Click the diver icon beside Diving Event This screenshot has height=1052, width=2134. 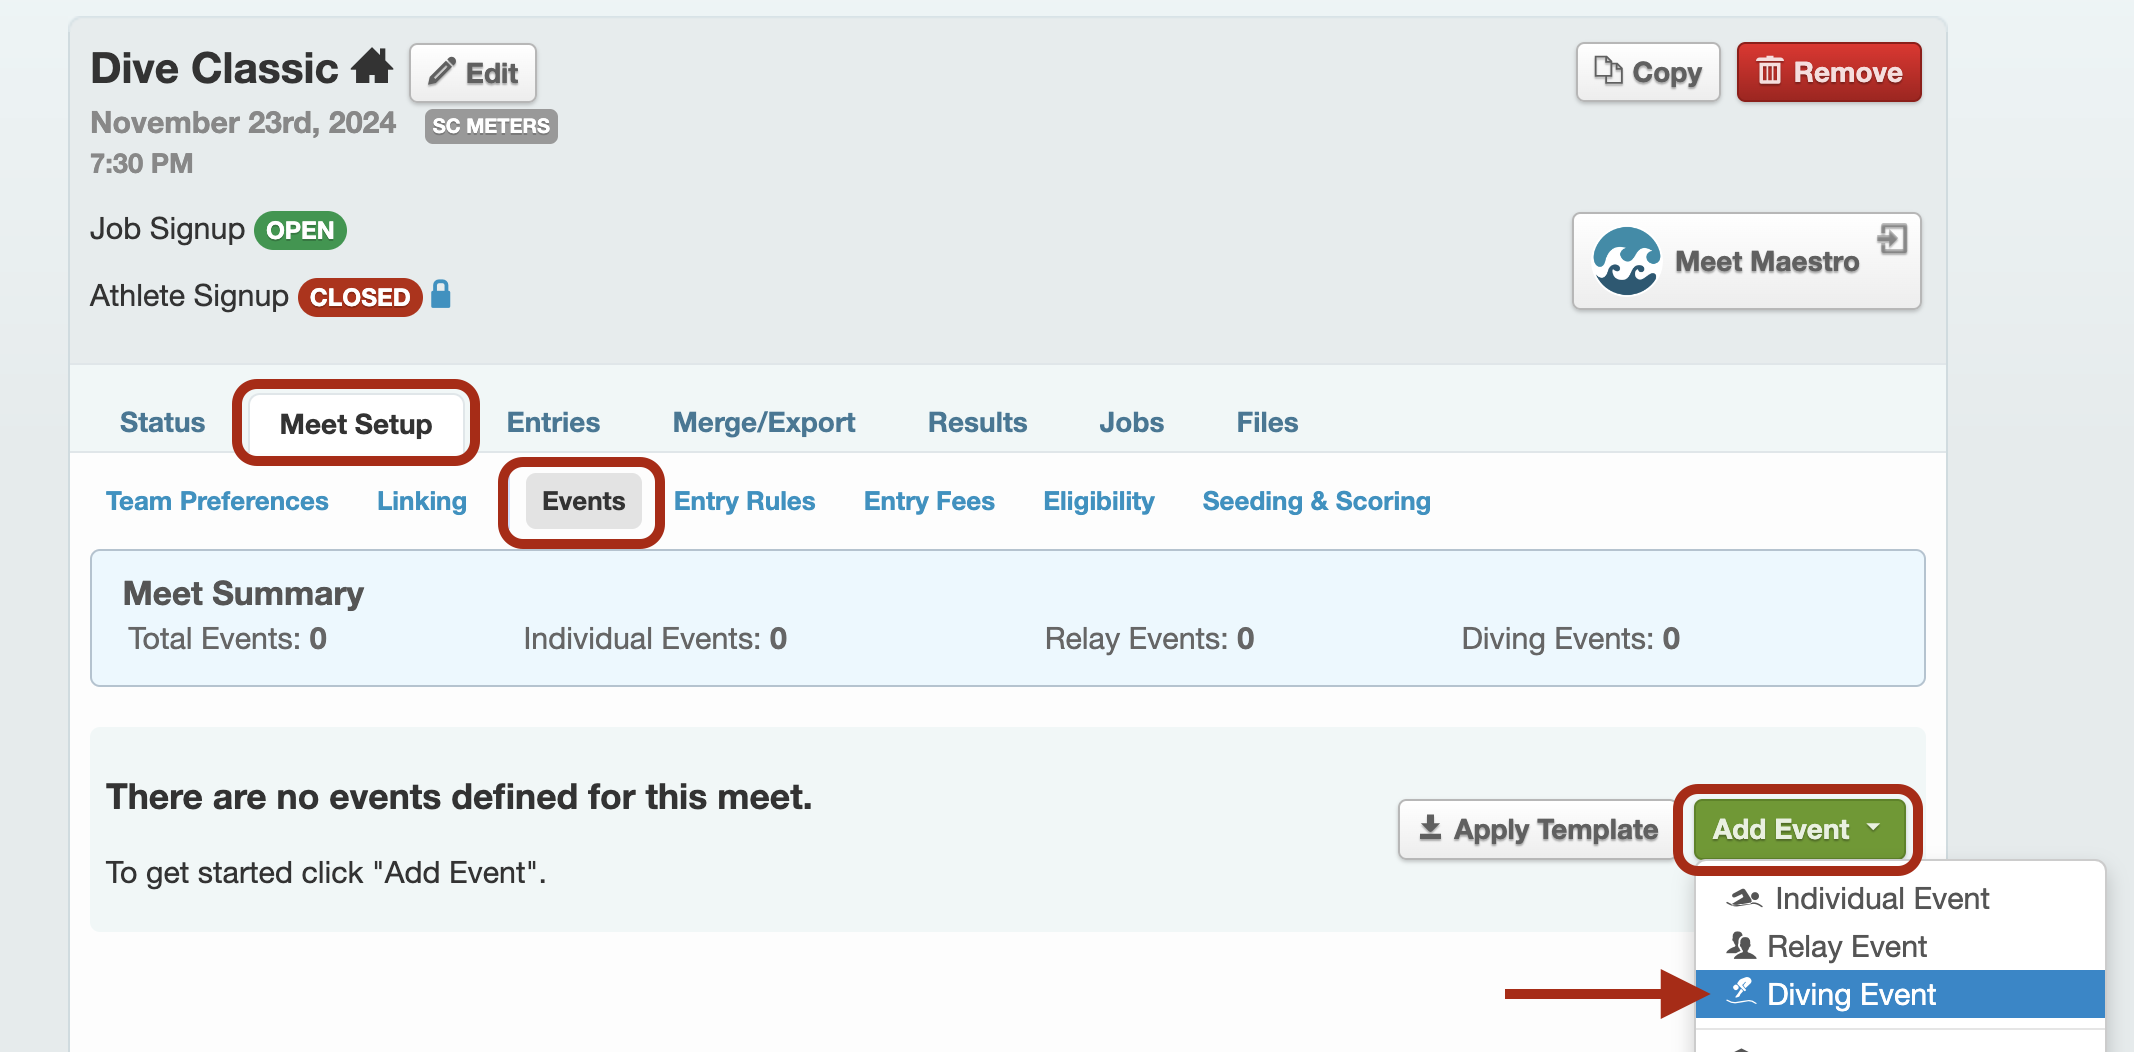pyautogui.click(x=1742, y=993)
